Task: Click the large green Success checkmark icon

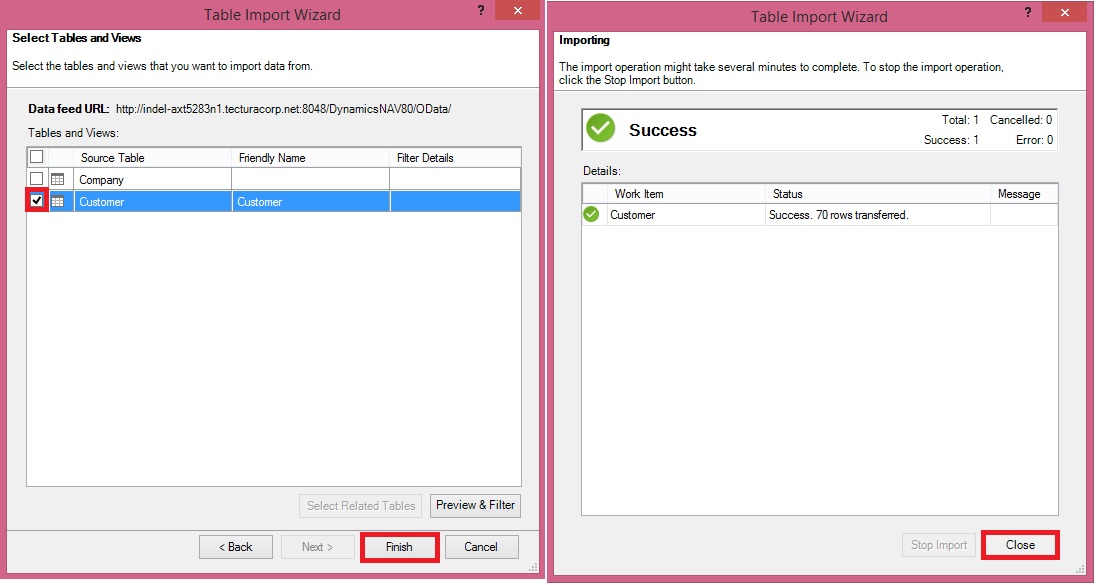Action: 600,129
